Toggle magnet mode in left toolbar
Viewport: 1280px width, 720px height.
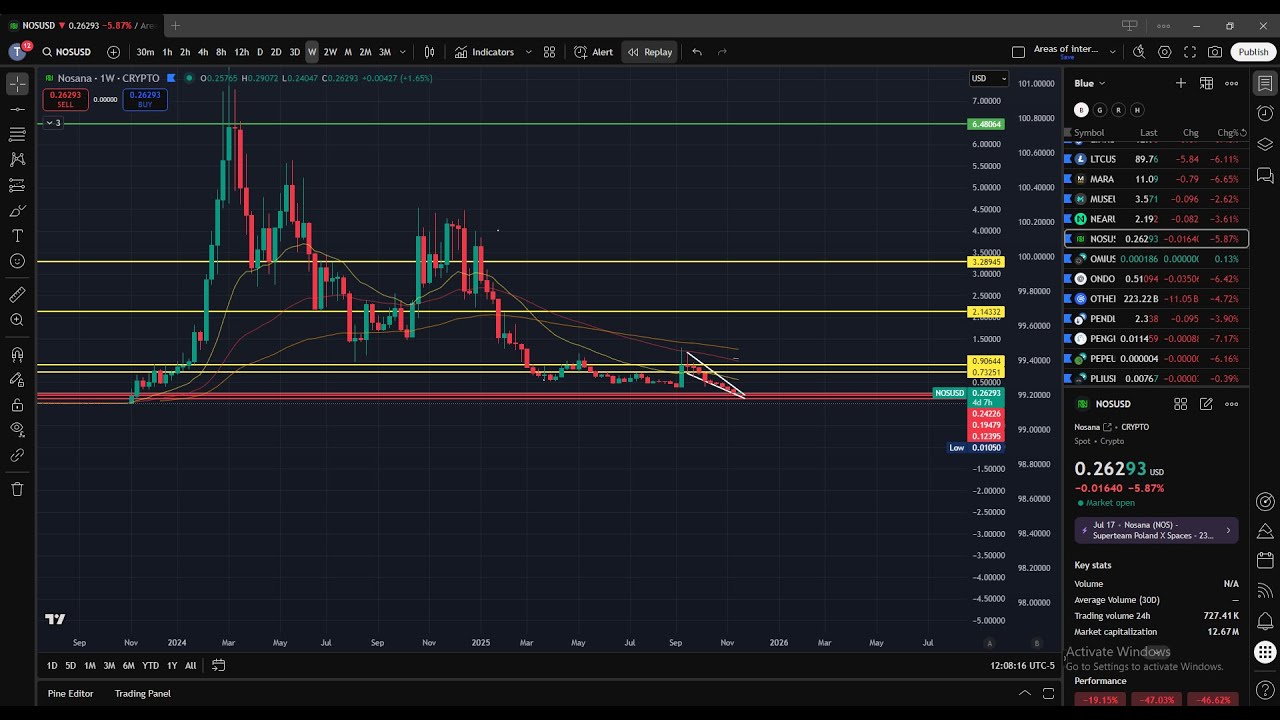pos(17,354)
